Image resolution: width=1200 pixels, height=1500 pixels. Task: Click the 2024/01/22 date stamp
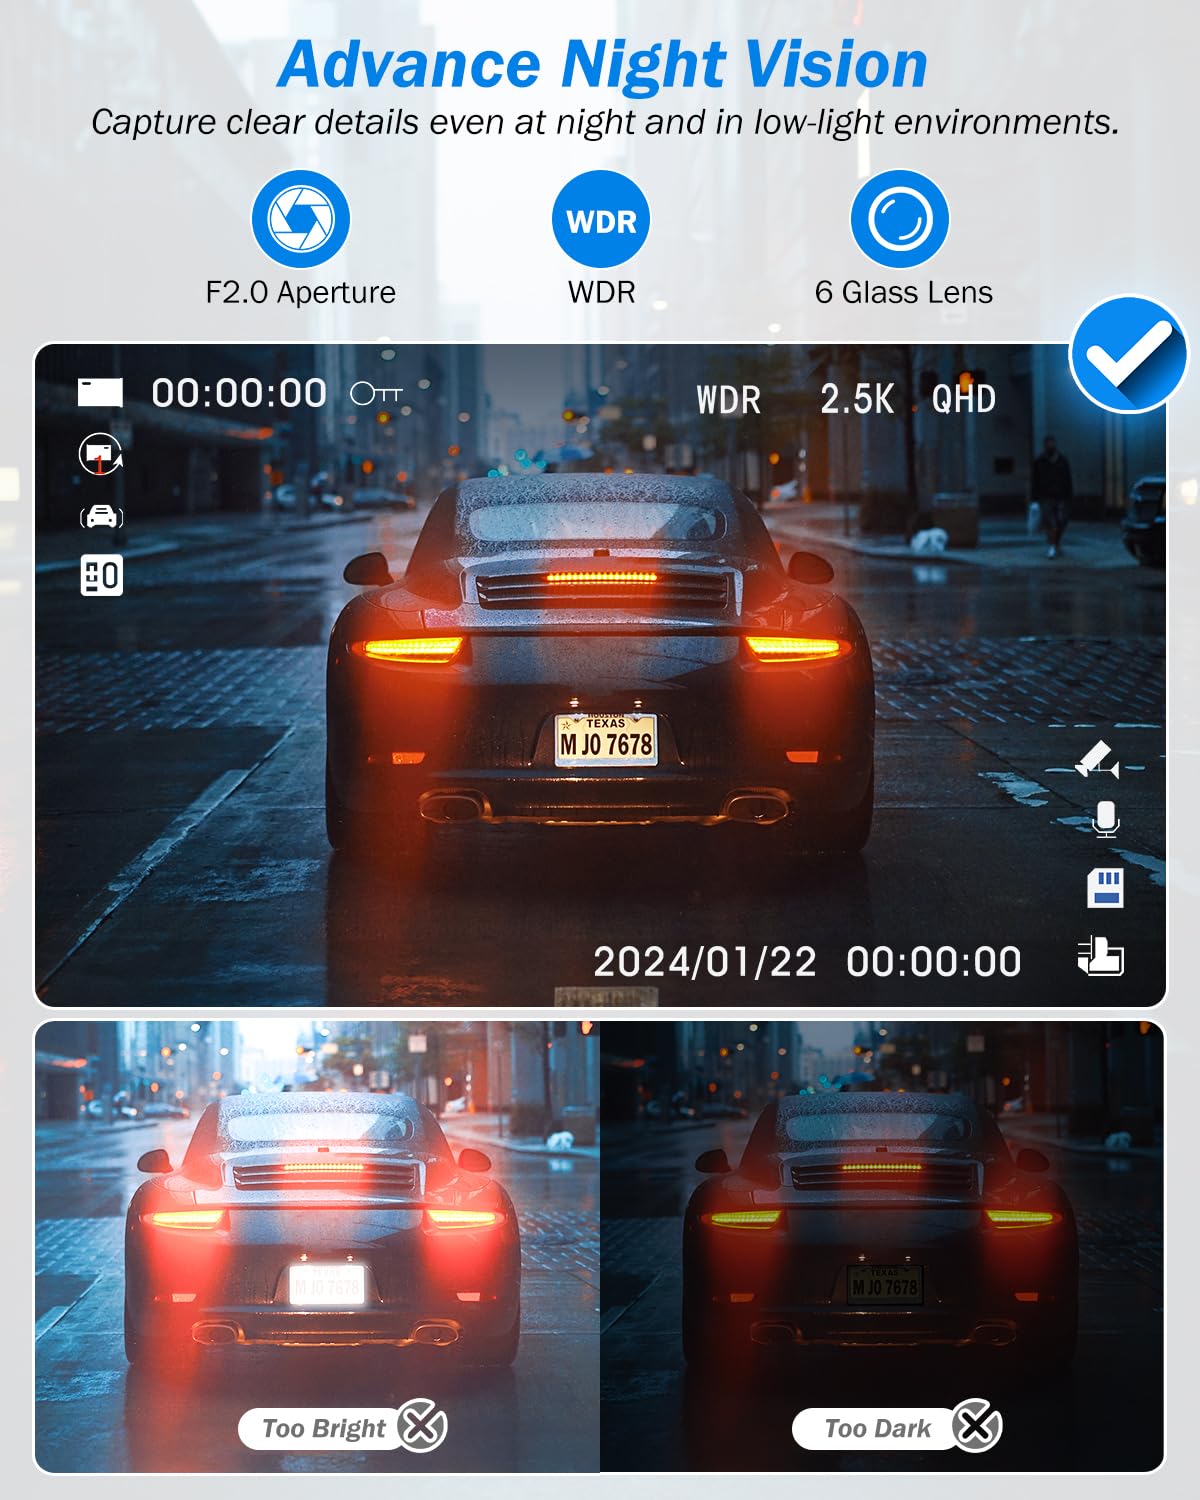point(705,962)
